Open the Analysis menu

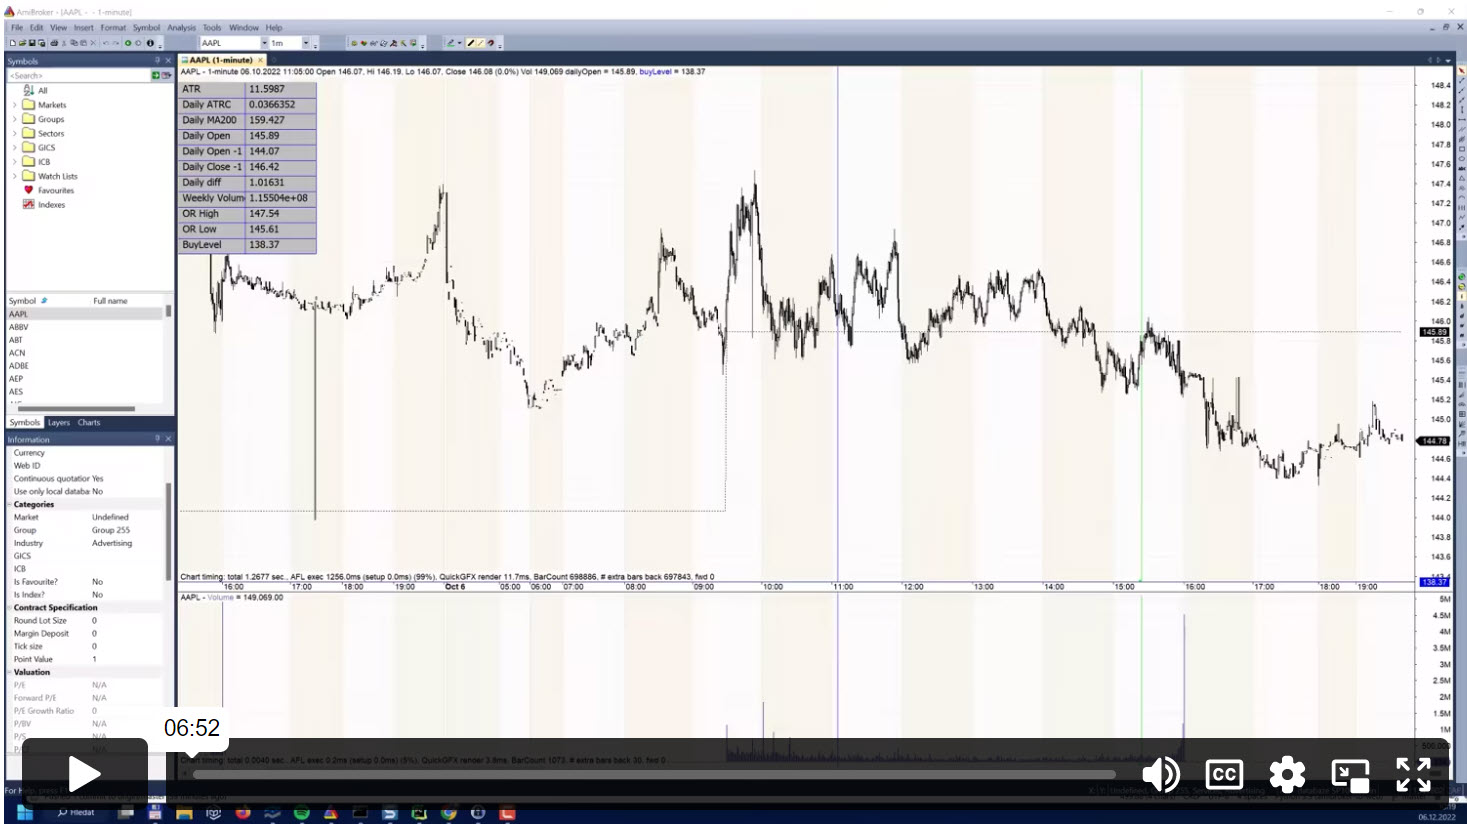(x=181, y=28)
